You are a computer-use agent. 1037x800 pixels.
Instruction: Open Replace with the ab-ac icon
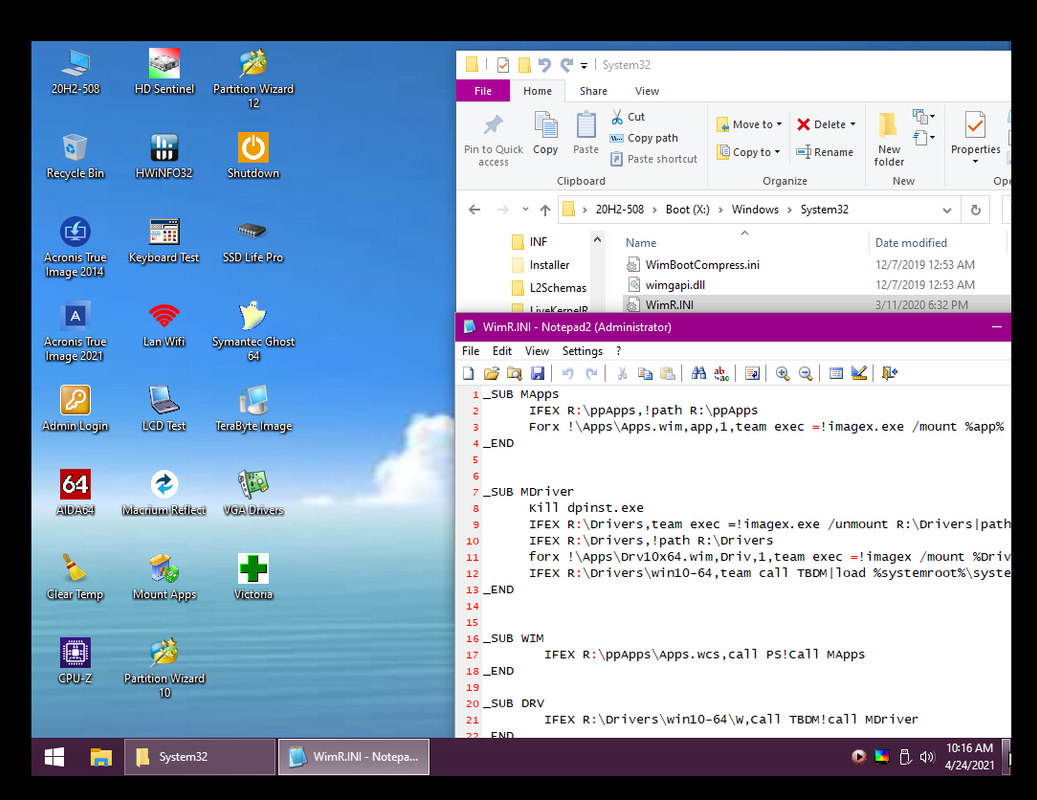point(722,374)
